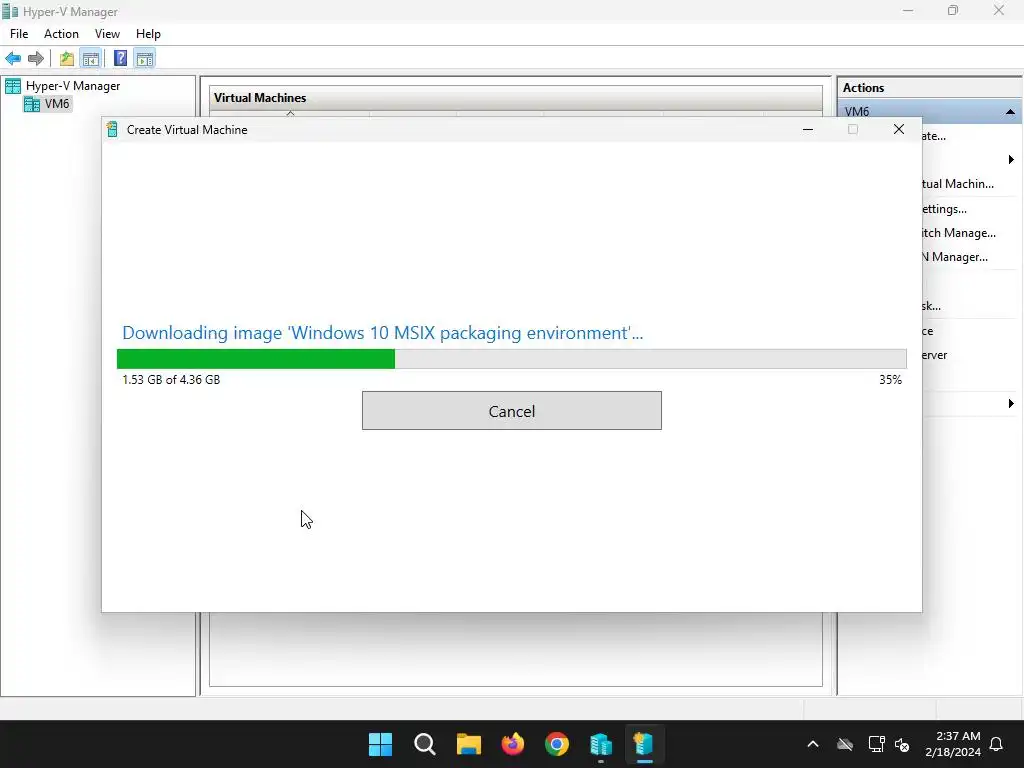The width and height of the screenshot is (1024, 768).
Task: Switch to Hyper-V Manager taskbar icon
Action: click(x=601, y=744)
